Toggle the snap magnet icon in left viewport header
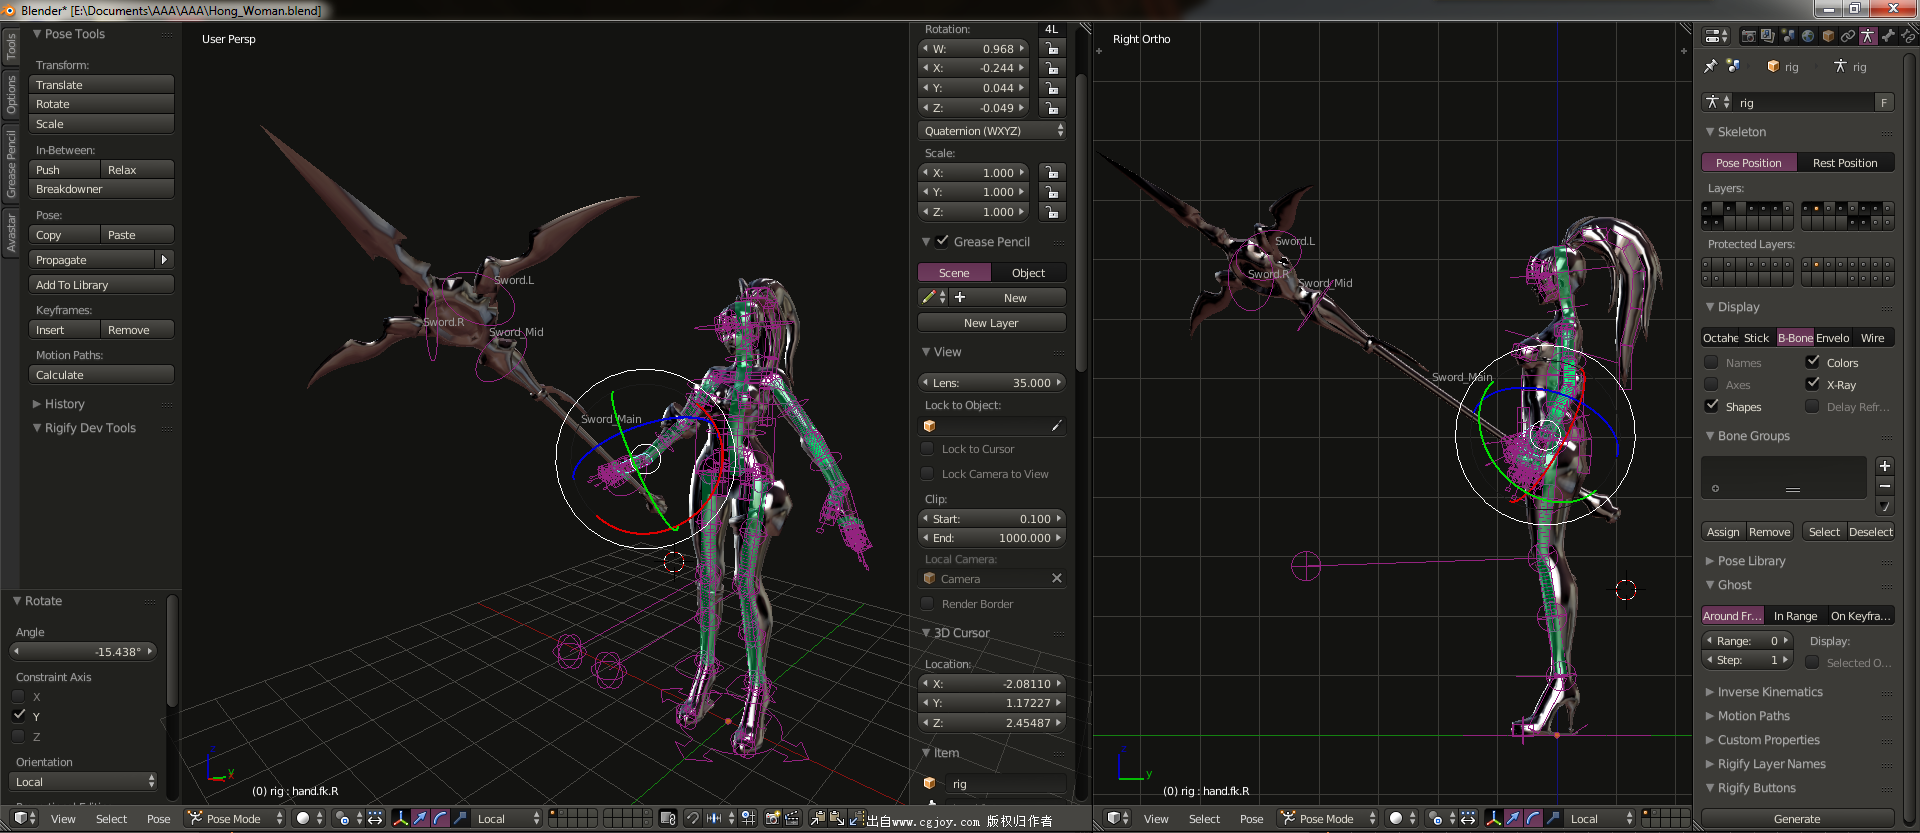The height and width of the screenshot is (833, 1920). (692, 818)
